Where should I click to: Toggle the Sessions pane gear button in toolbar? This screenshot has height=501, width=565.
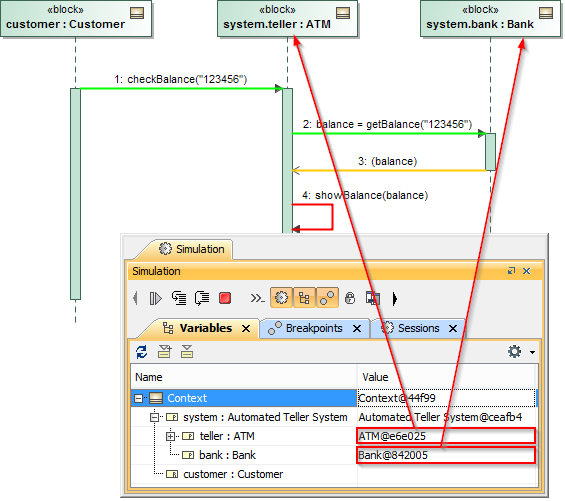(x=281, y=298)
